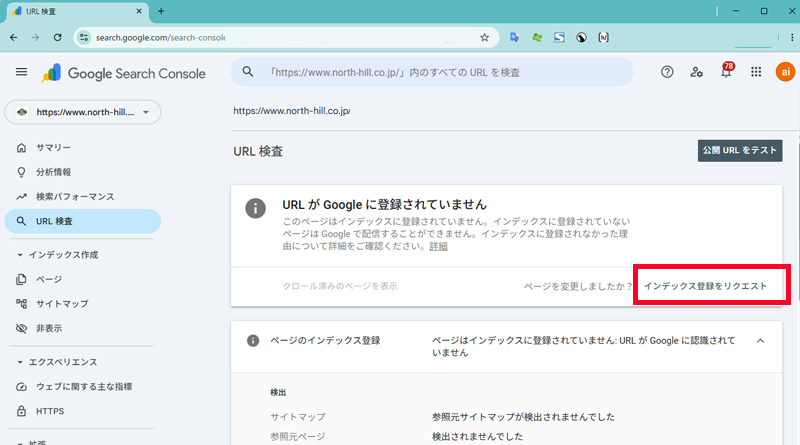Open the help question mark icon

[x=667, y=72]
